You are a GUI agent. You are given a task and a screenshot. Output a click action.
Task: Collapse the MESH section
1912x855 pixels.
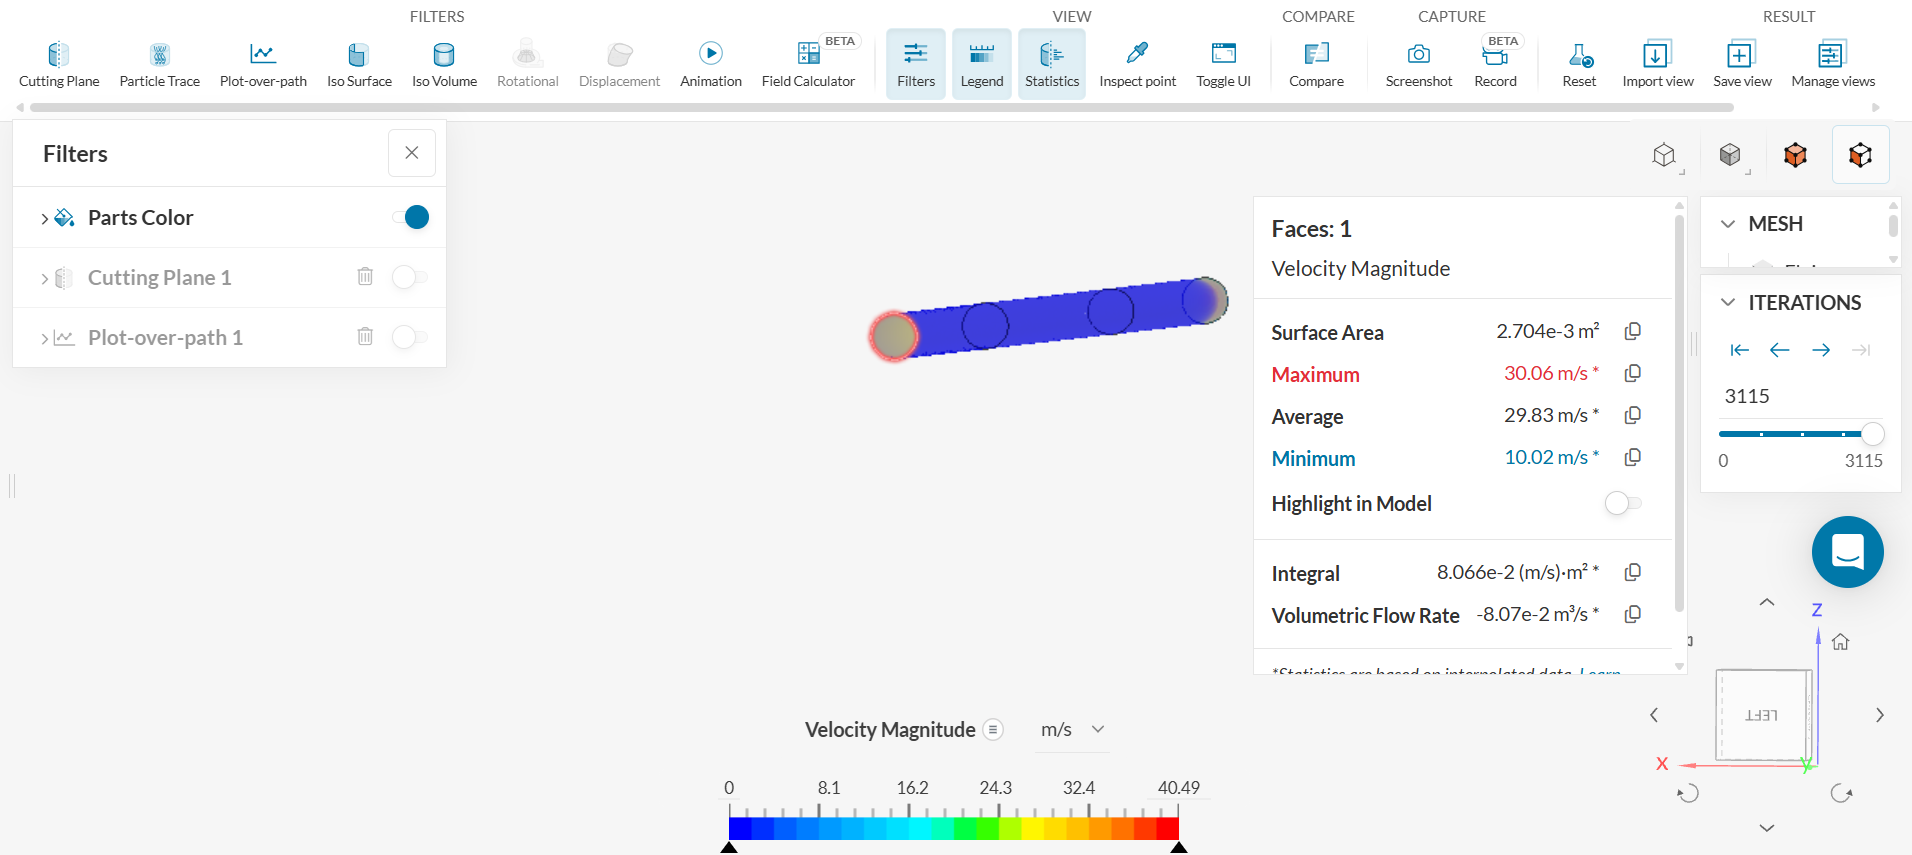(1727, 224)
